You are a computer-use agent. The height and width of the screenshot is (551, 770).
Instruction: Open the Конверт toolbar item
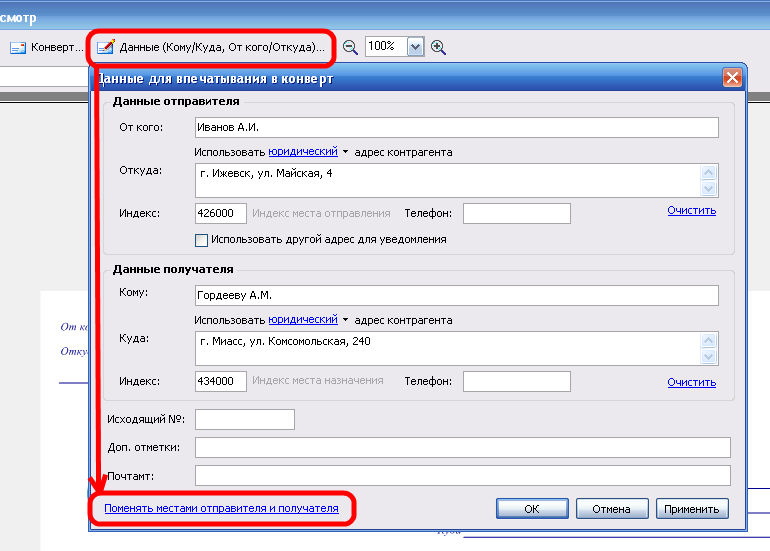pos(46,47)
